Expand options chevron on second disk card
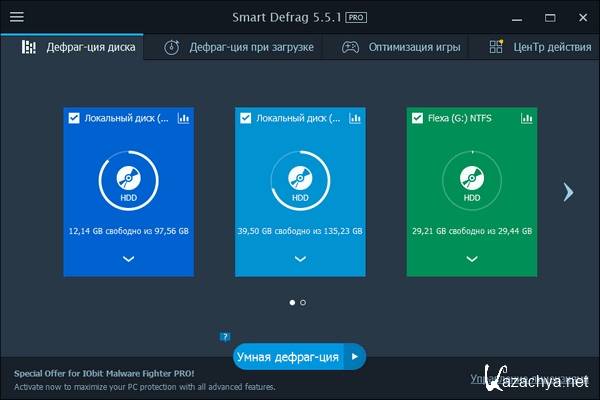The image size is (600, 400). click(300, 258)
